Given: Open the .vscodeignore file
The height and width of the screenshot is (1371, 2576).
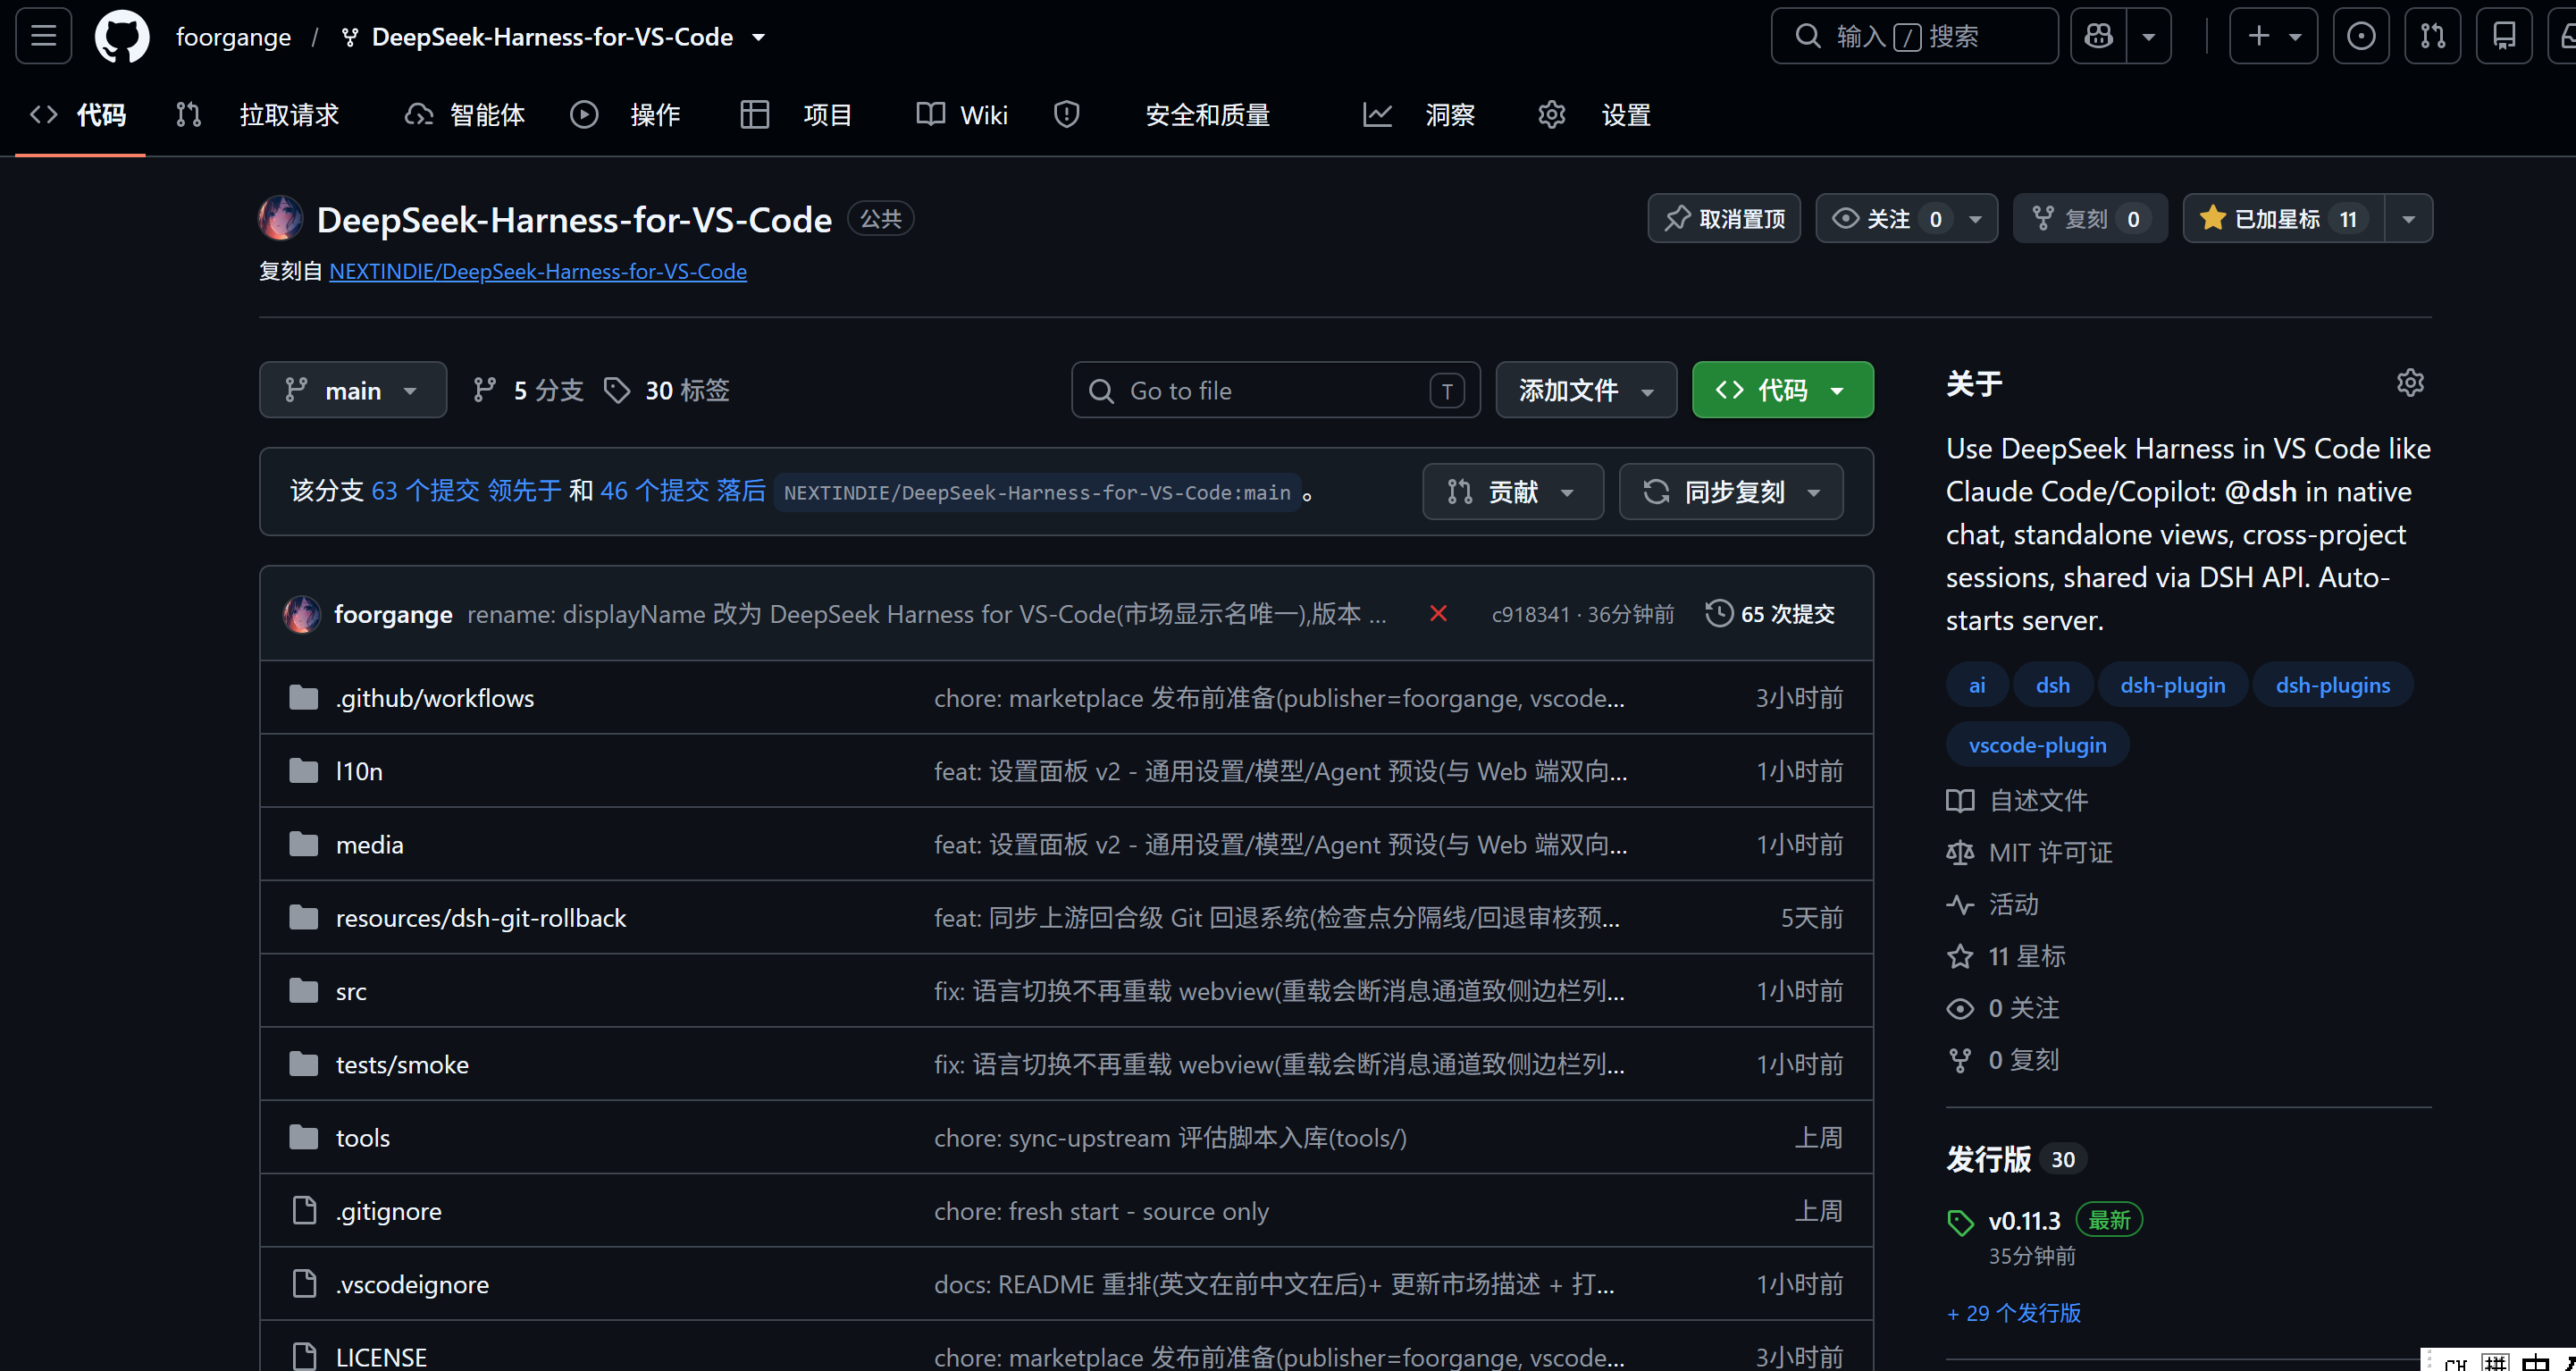Looking at the screenshot, I should pyautogui.click(x=412, y=1284).
